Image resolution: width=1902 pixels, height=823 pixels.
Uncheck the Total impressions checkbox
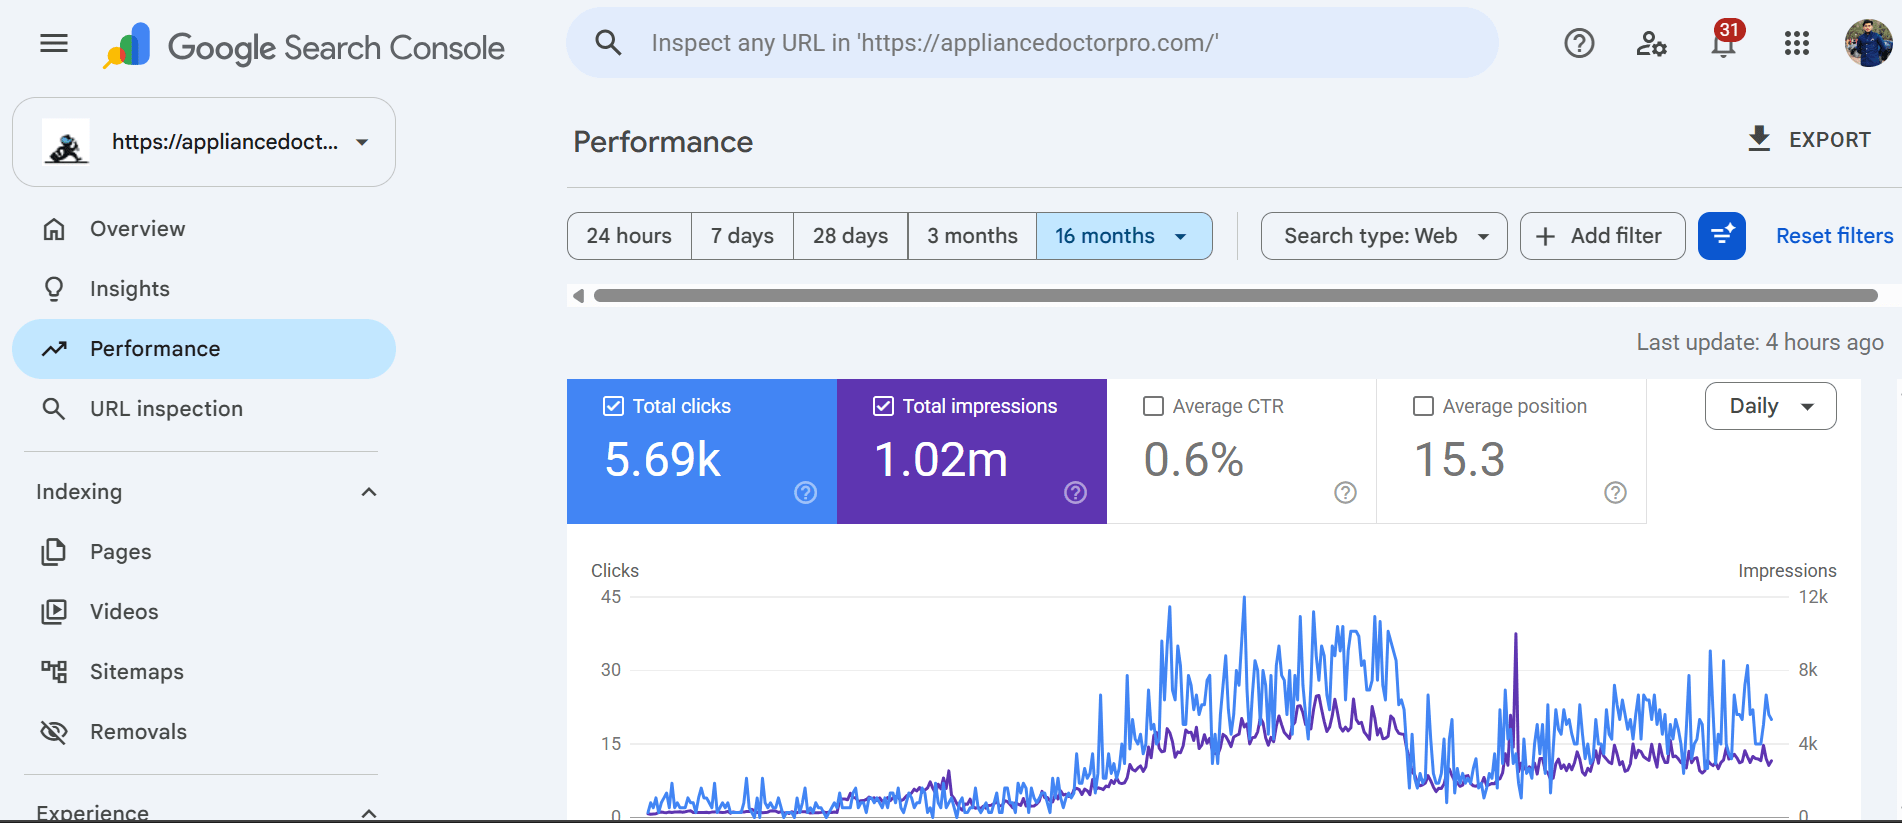[883, 406]
